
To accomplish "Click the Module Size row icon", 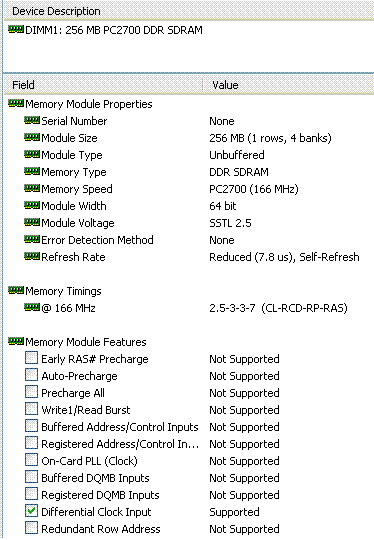I will 32,137.
